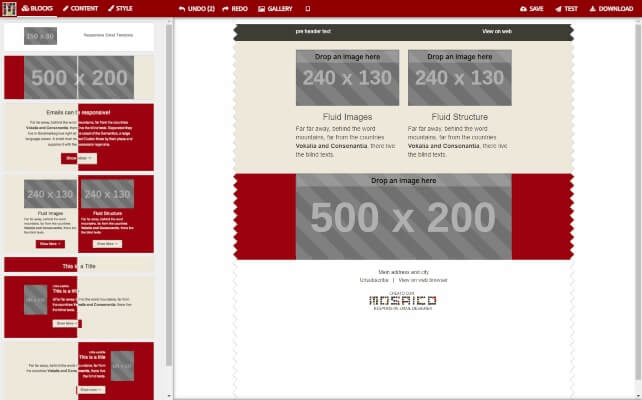Click the 'View on web browser' footer link
The height and width of the screenshot is (400, 642).
423,280
